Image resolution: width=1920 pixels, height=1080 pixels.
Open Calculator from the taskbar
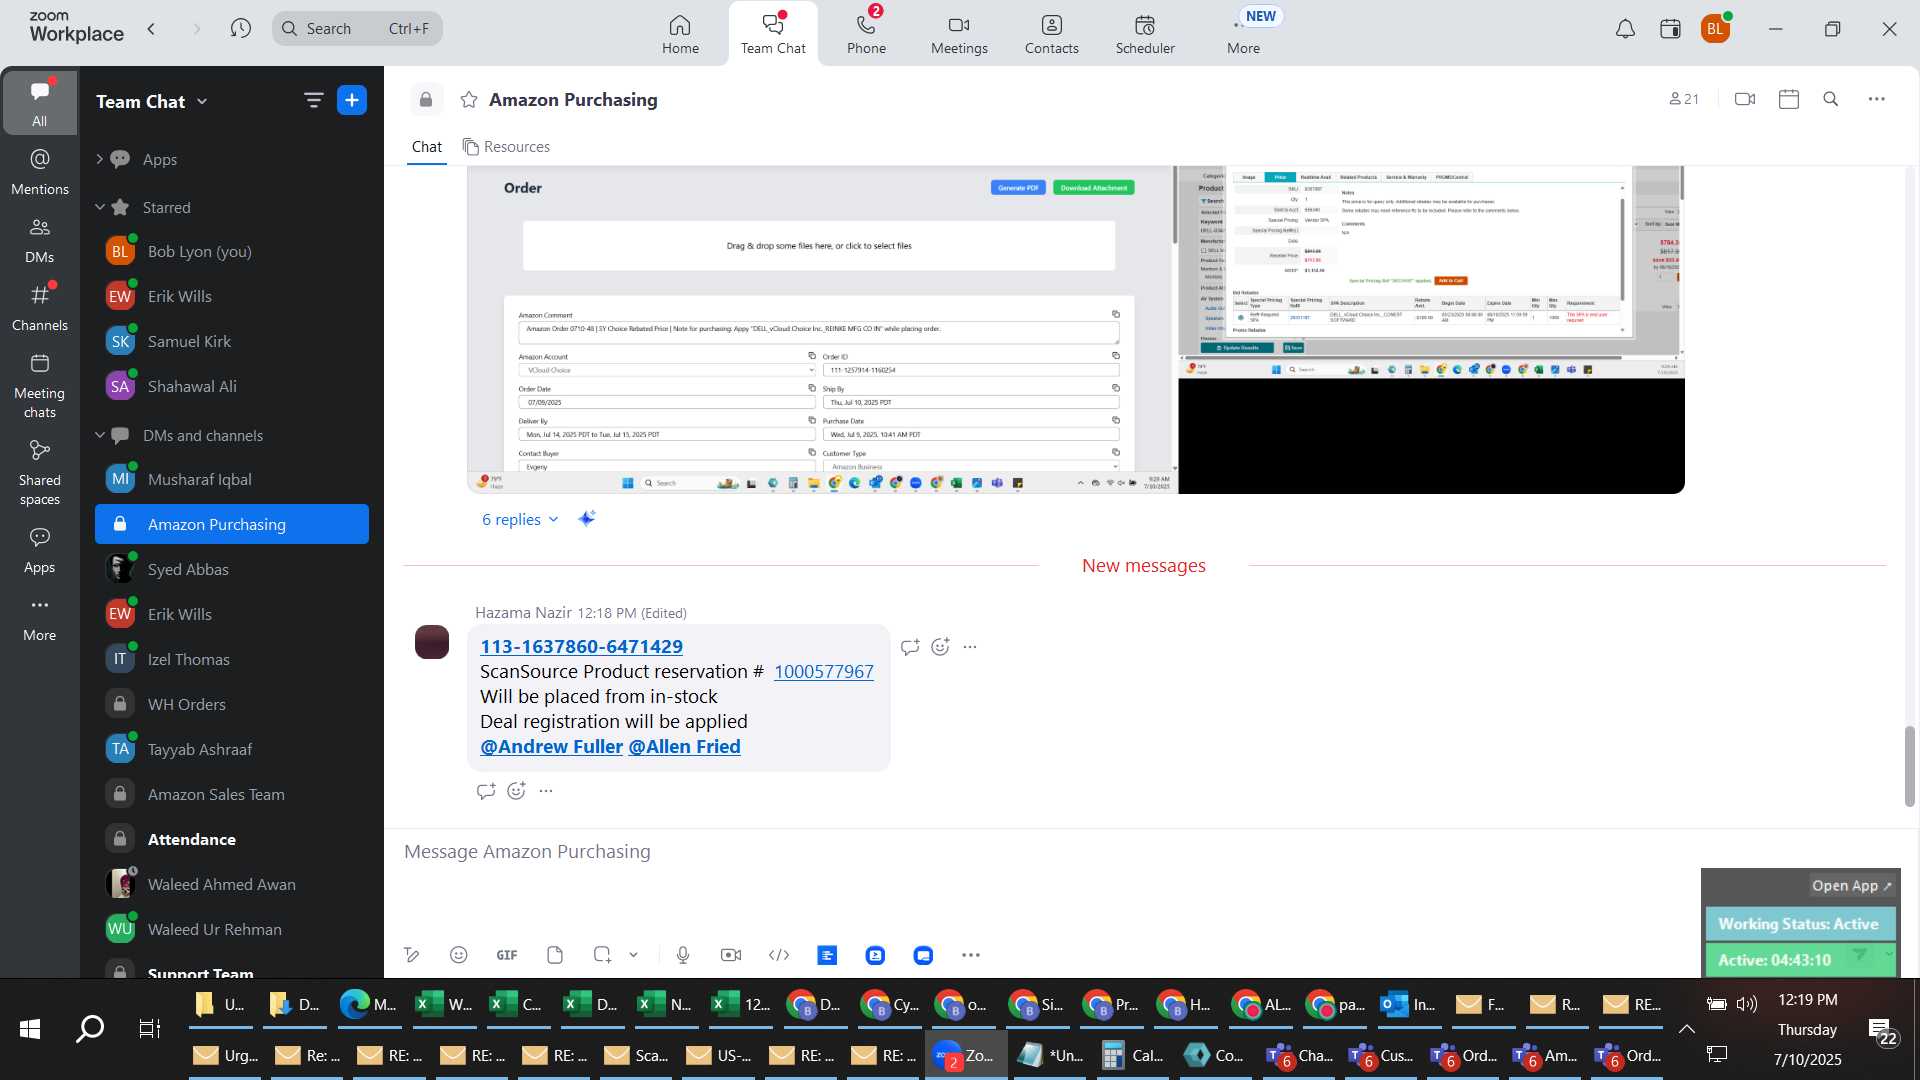(1133, 1055)
